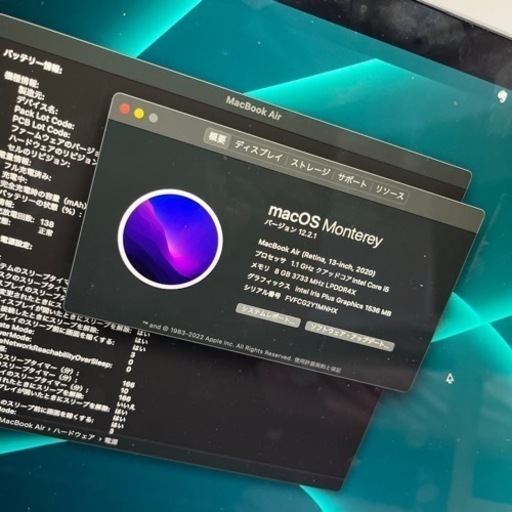Click the MacBook Air window title
The width and height of the screenshot is (512, 512).
coord(254,108)
